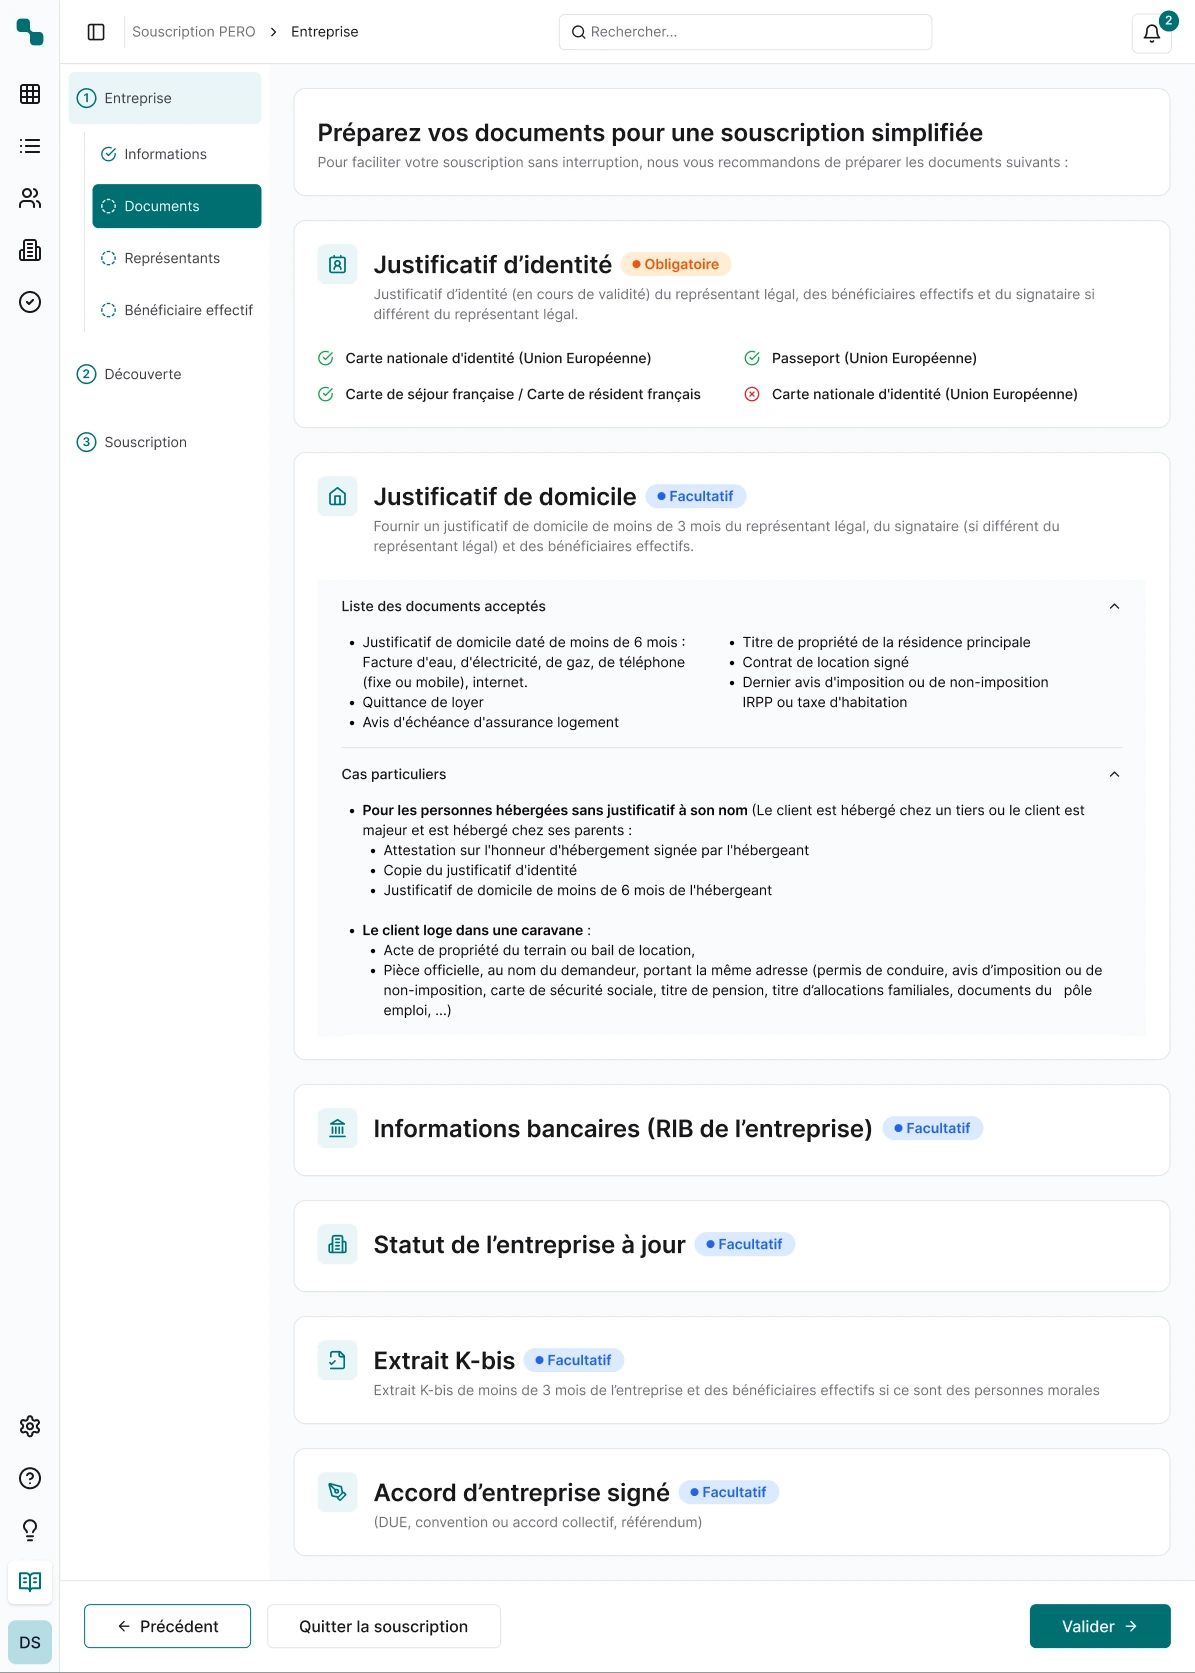Click the Précédent button

pyautogui.click(x=167, y=1626)
